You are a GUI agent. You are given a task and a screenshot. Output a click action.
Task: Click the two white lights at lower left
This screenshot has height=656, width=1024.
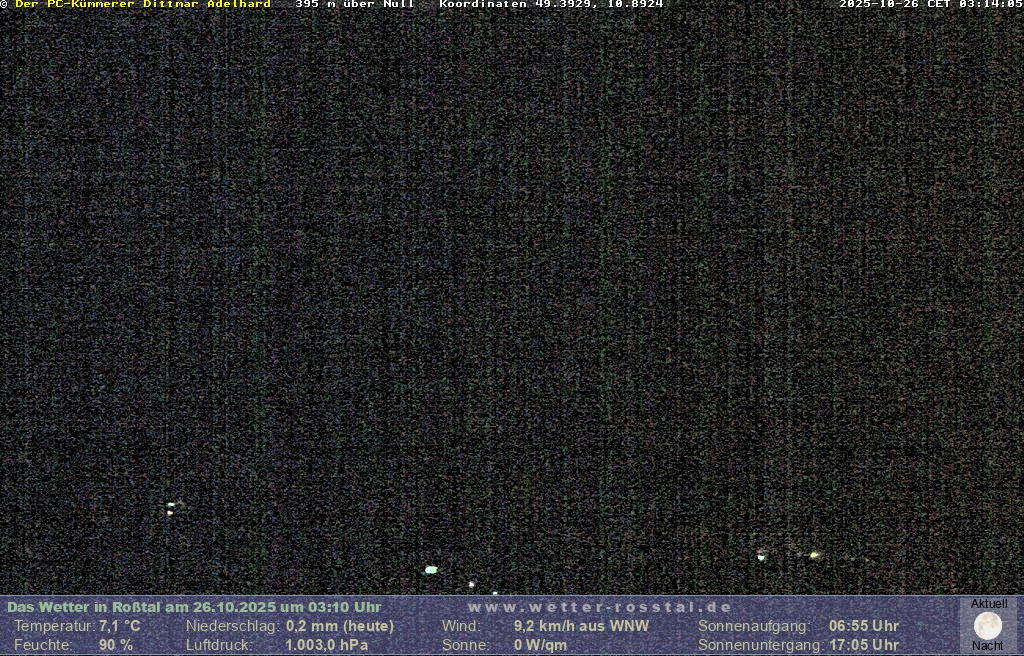pos(171,508)
